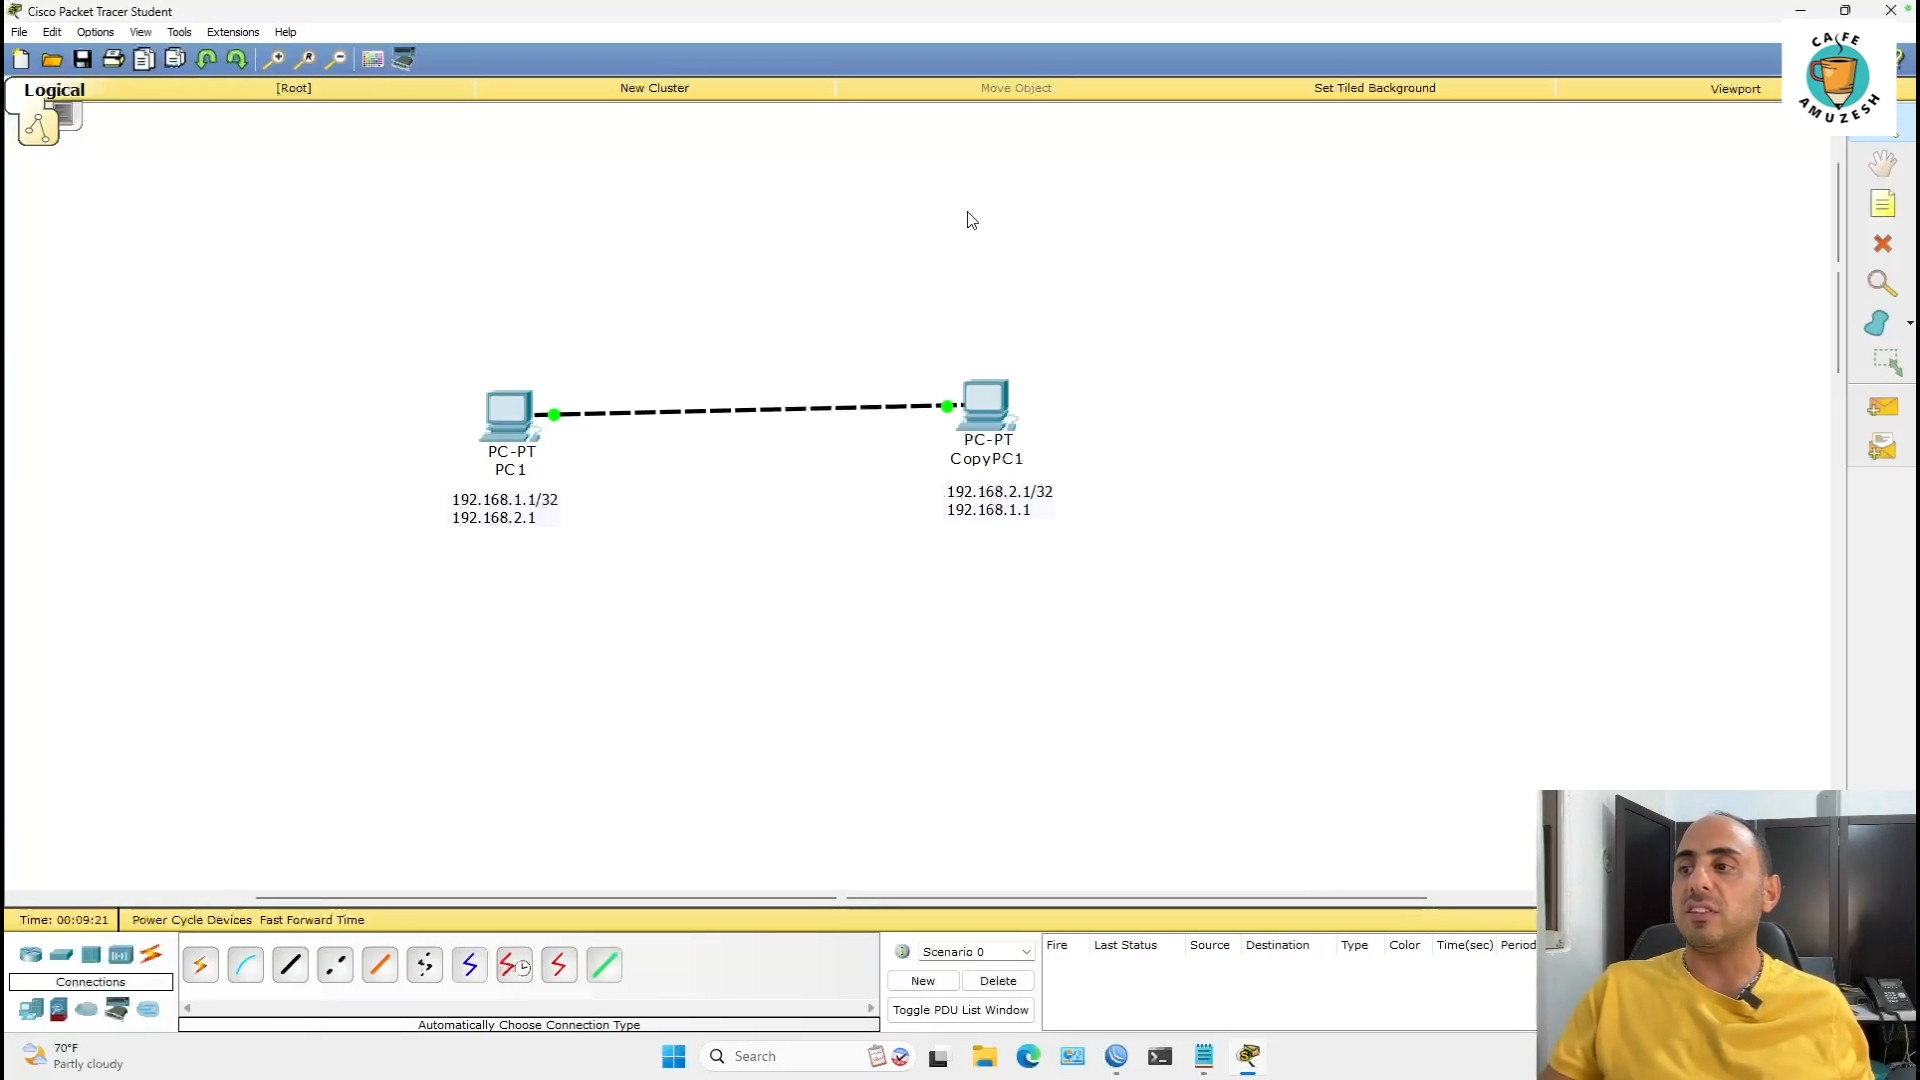Zoom in with the plus magnifier
Viewport: 1920px width, 1080px height.
(273, 60)
